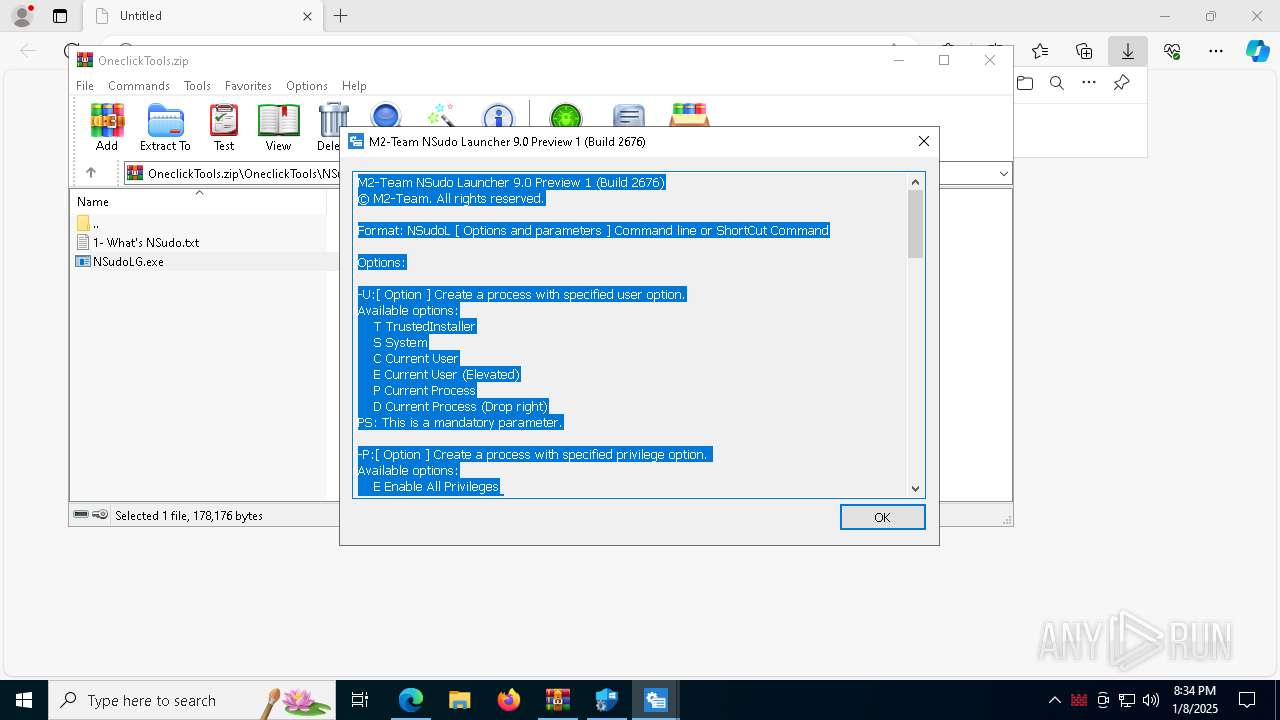Open the volume control in system tray

1151,700
